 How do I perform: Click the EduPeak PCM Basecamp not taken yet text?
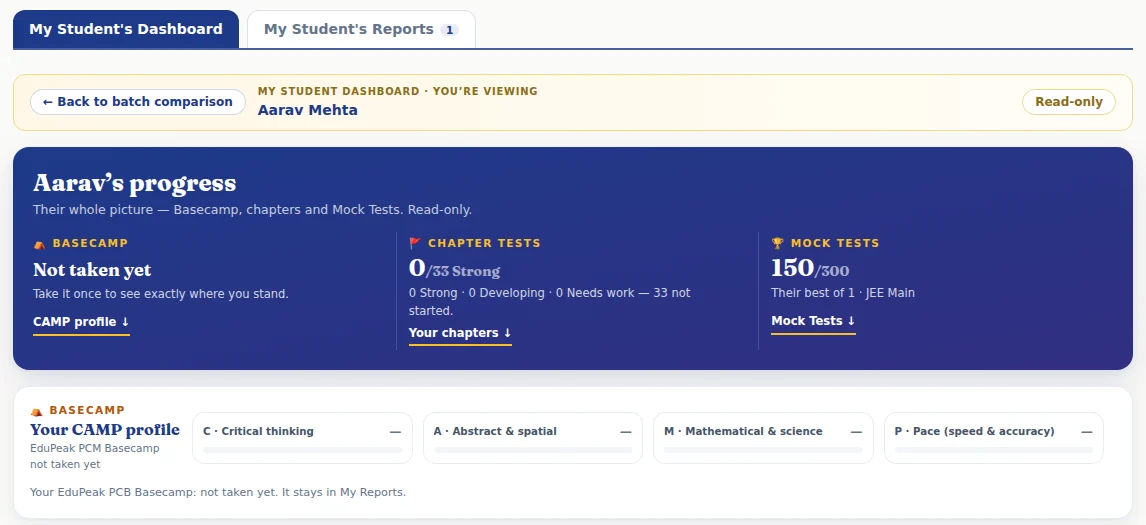(x=94, y=456)
